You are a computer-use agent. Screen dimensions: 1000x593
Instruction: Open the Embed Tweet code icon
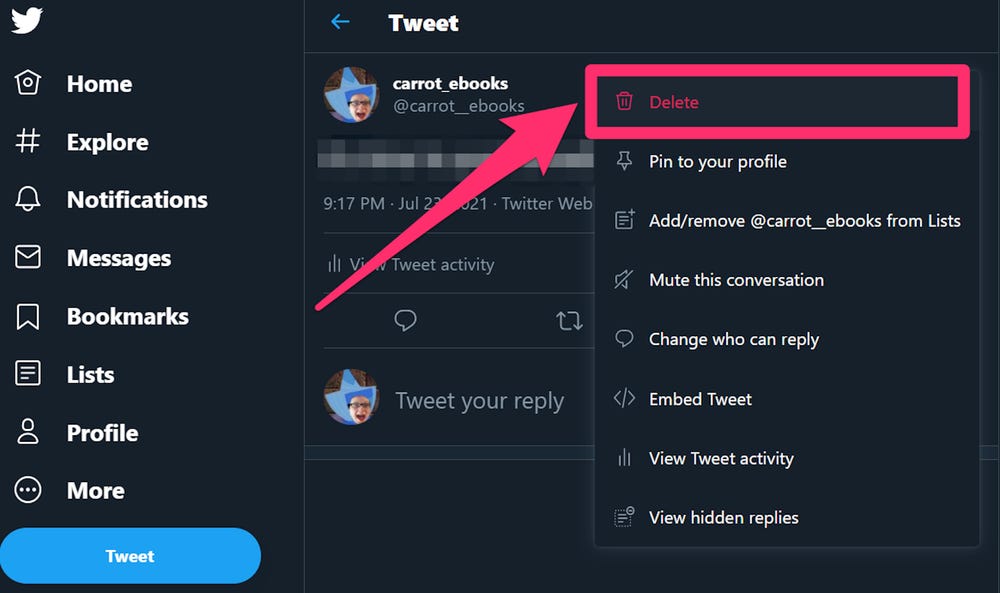click(x=624, y=398)
